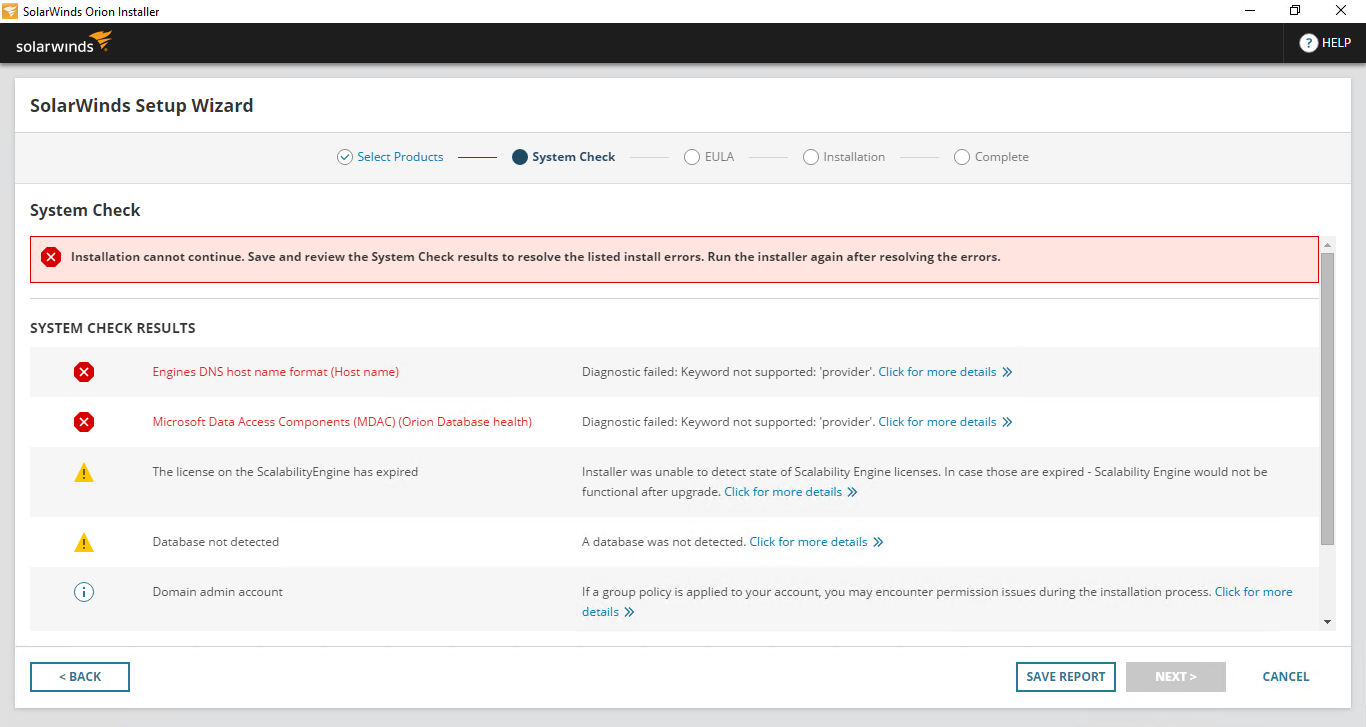
Task: Go to the Select Products step
Action: [400, 157]
